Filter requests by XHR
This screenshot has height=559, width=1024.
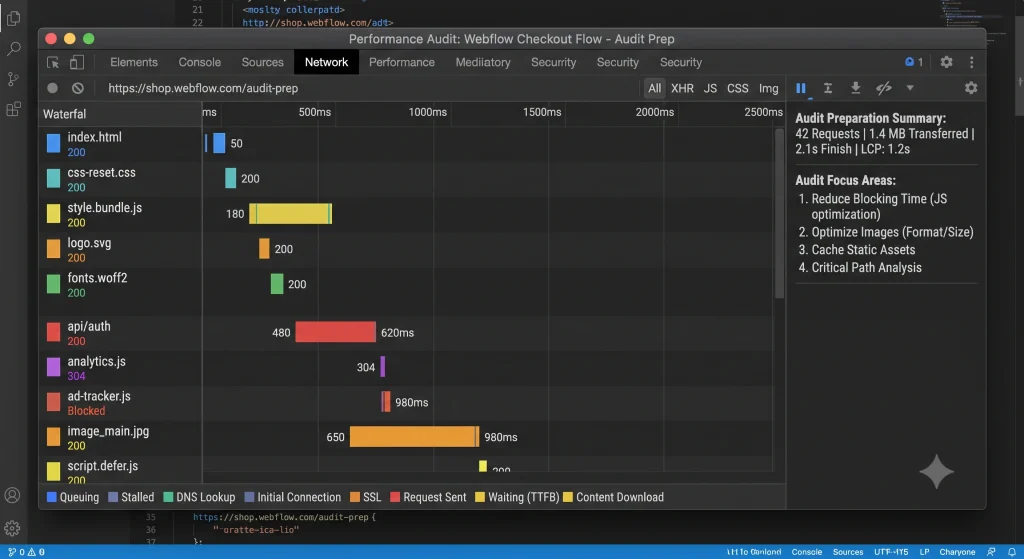point(682,88)
